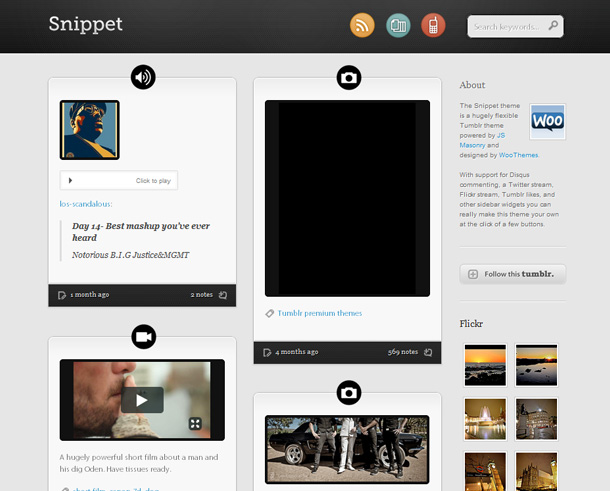Click the video post camcorder icon
Screen dimensions: 610x491
point(144,337)
